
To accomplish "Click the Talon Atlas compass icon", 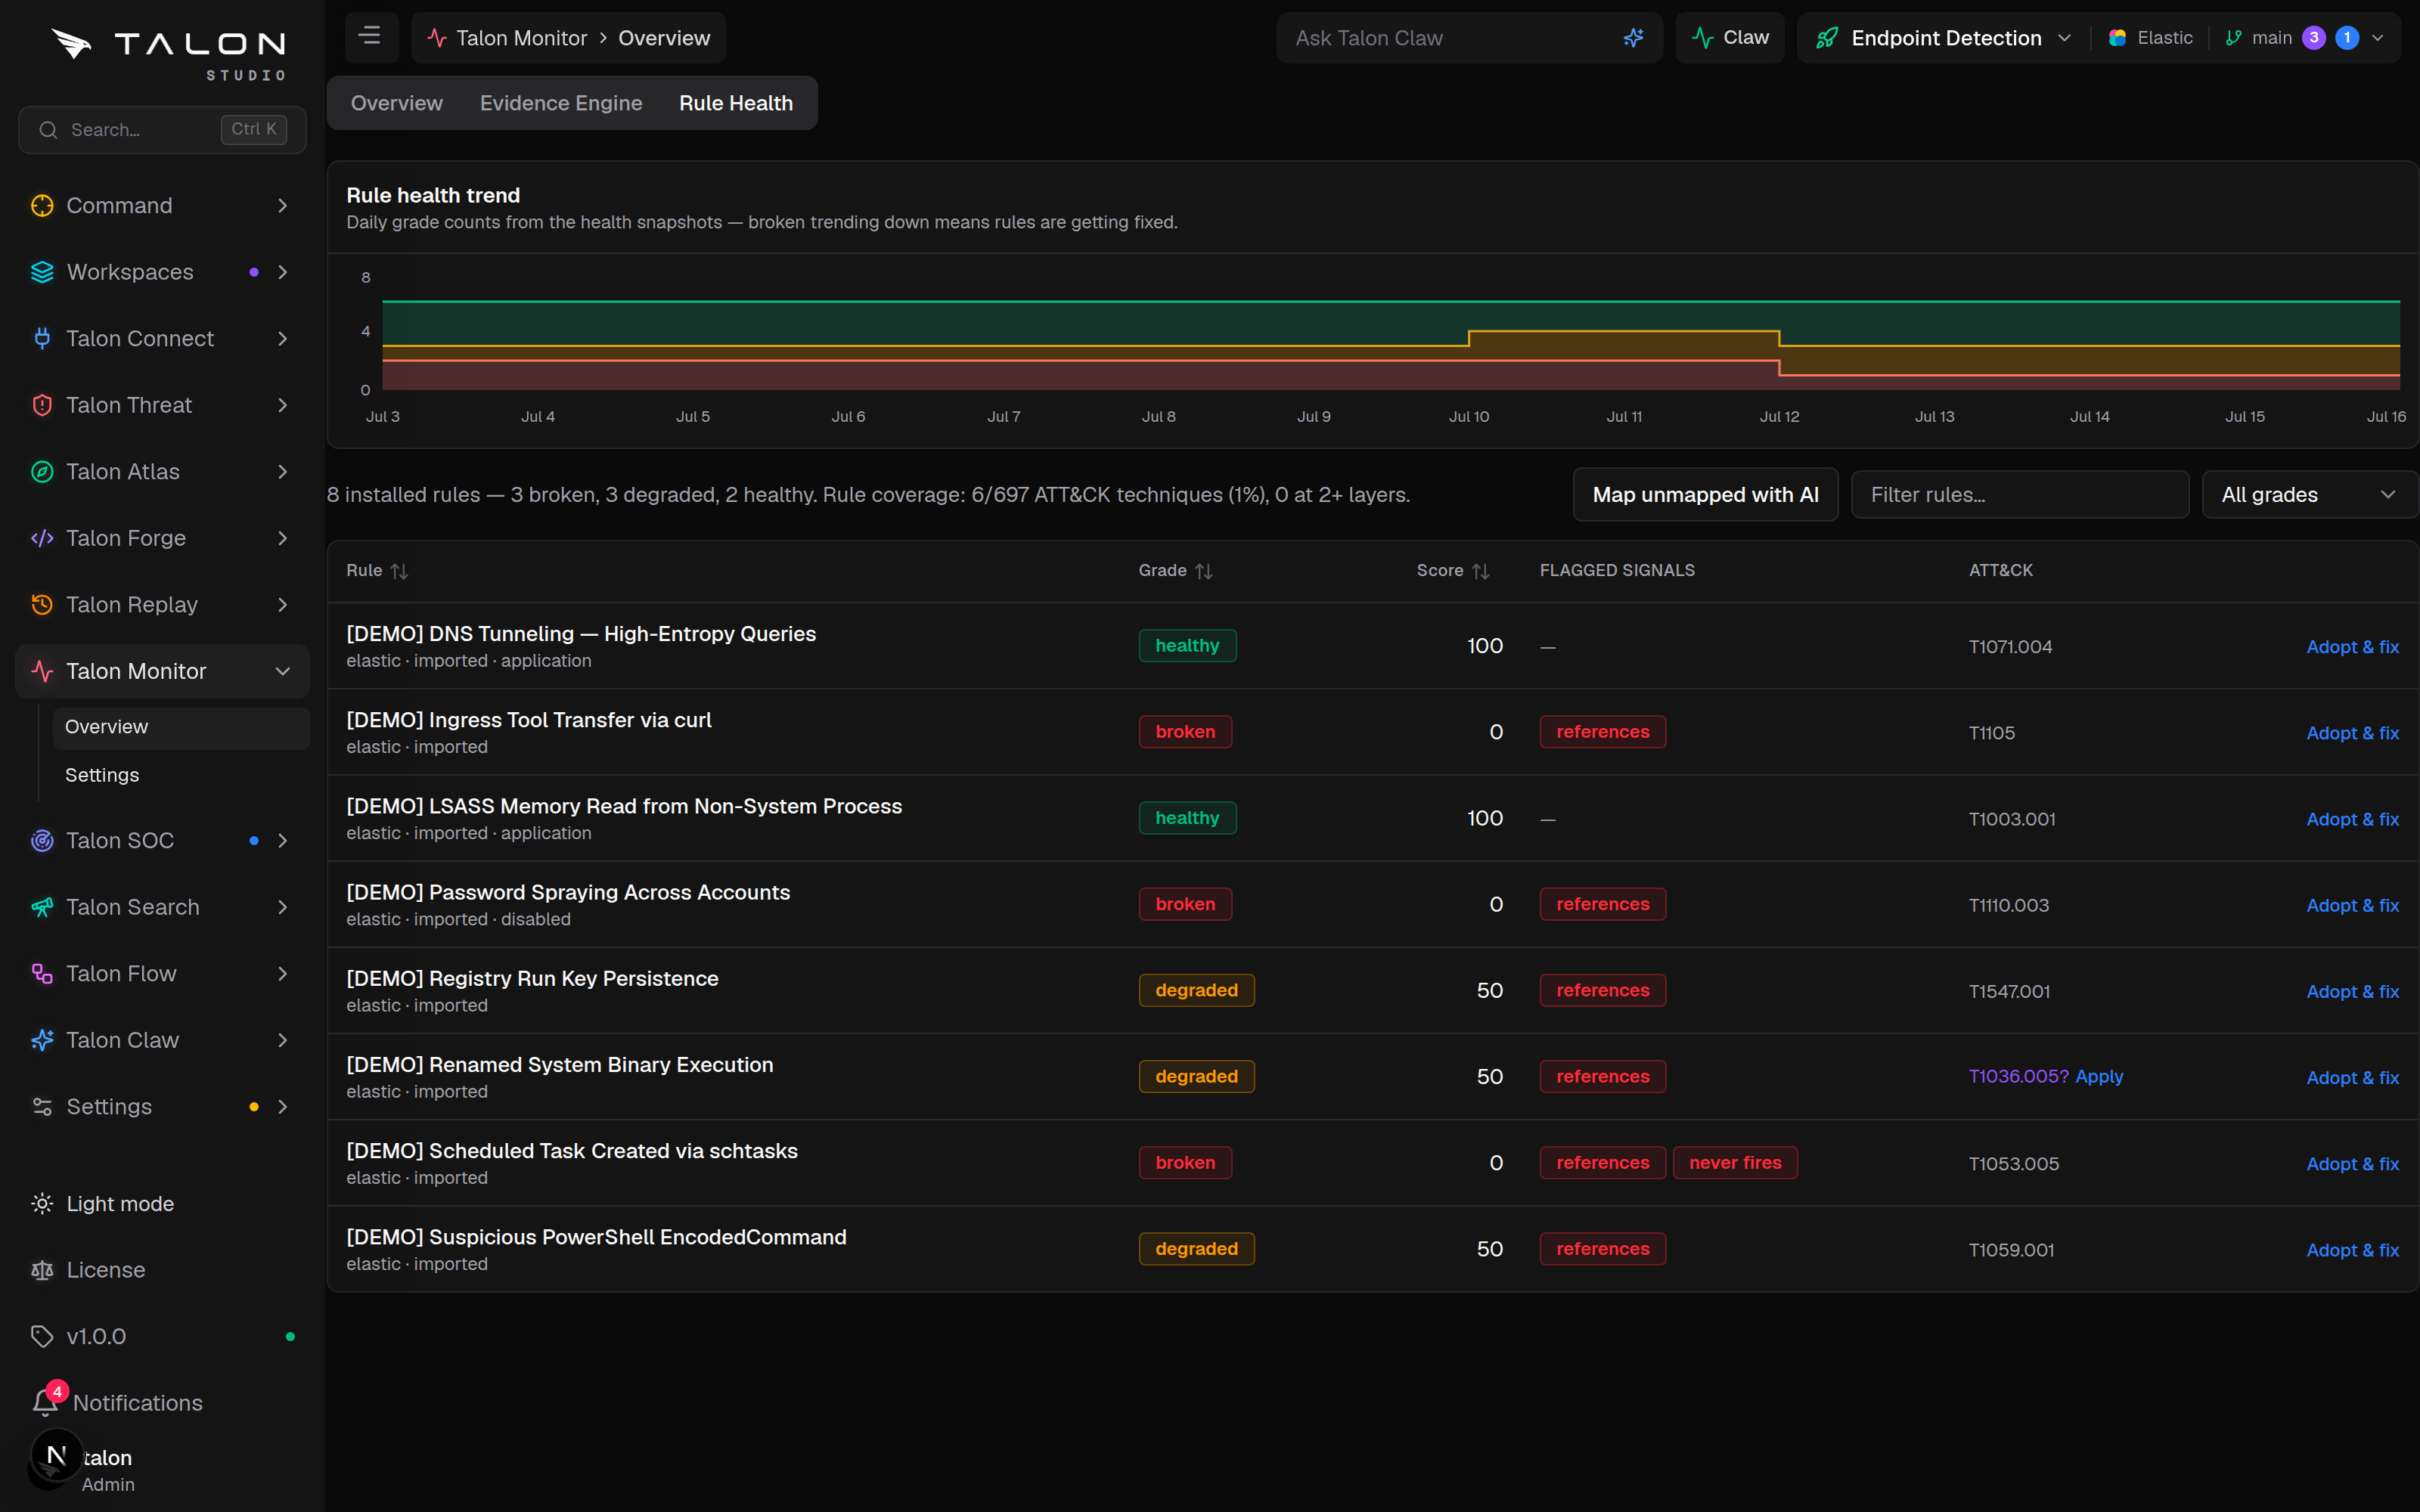I will [x=42, y=471].
